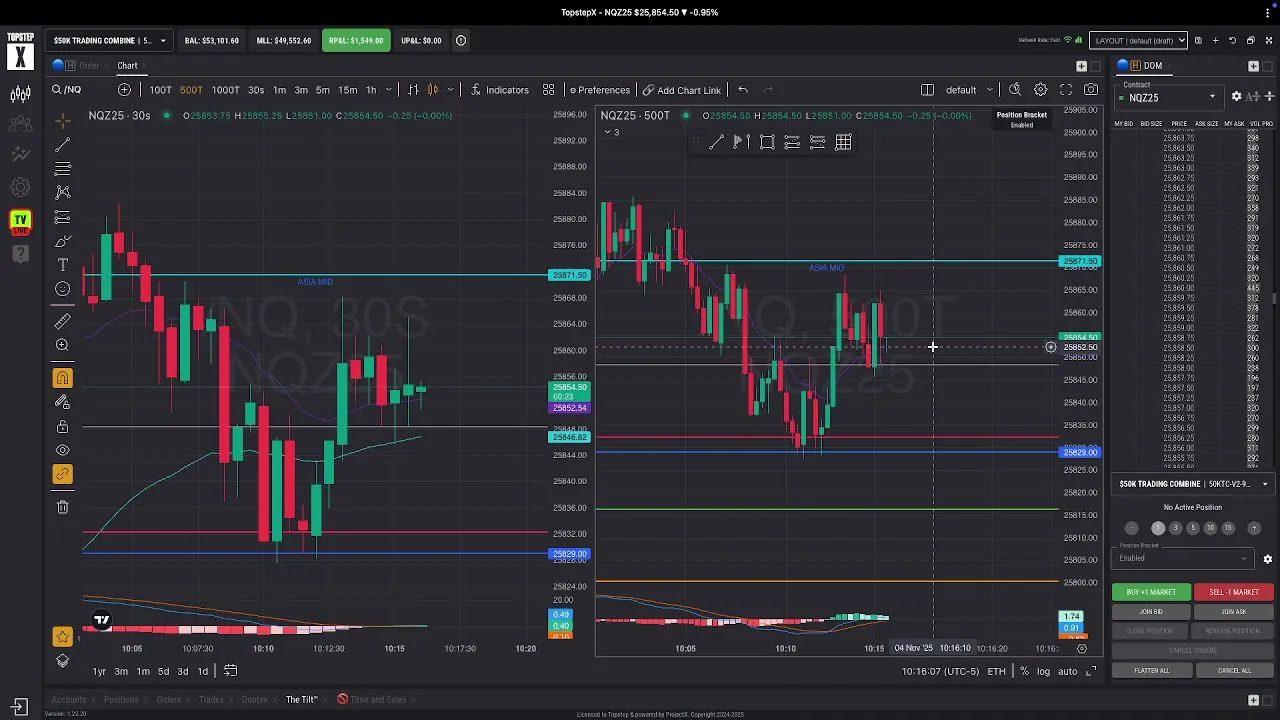Switch to the Chart tab

127,66
